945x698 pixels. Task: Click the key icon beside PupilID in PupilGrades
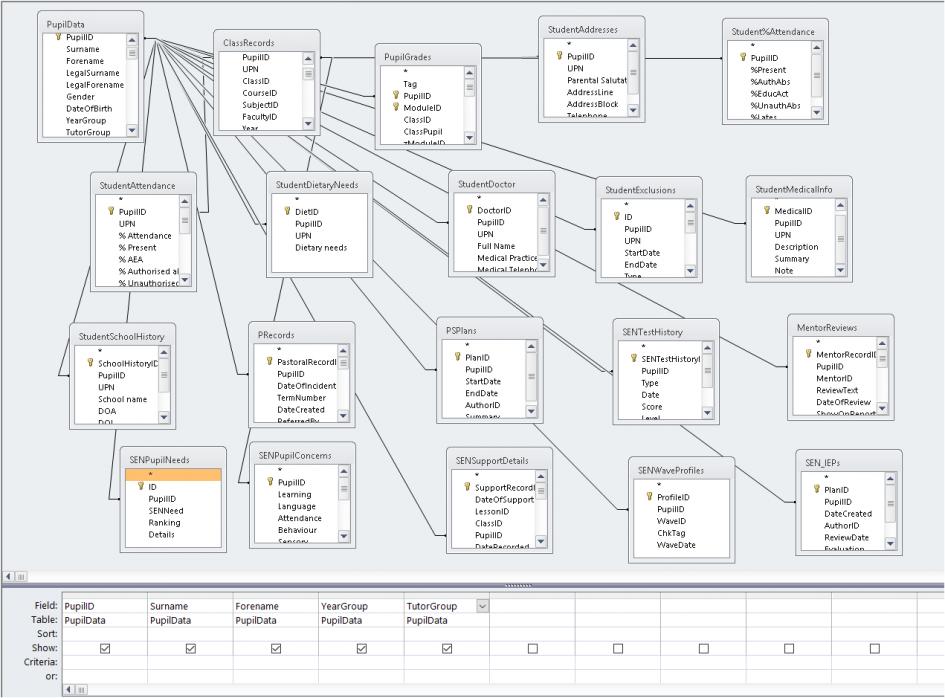pyautogui.click(x=396, y=95)
